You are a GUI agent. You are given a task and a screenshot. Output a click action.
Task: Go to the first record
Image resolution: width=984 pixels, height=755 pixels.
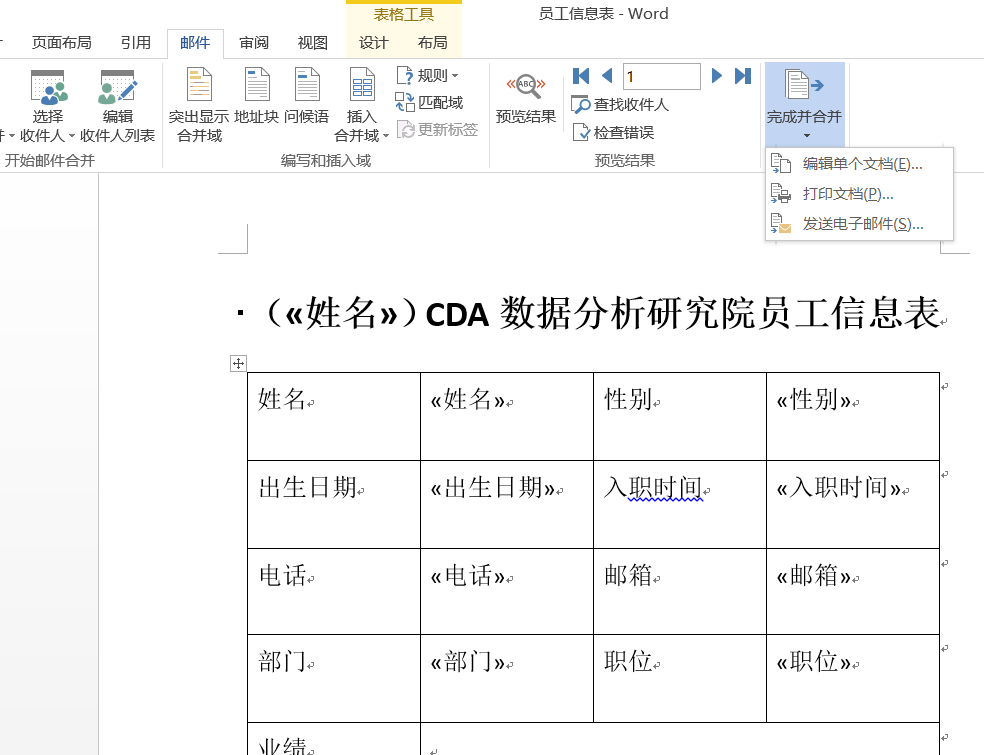coord(581,76)
